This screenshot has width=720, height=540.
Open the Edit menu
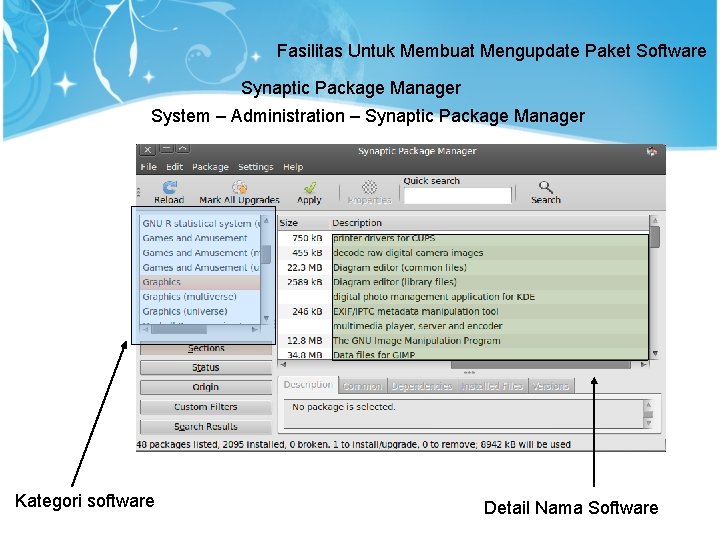pos(174,167)
